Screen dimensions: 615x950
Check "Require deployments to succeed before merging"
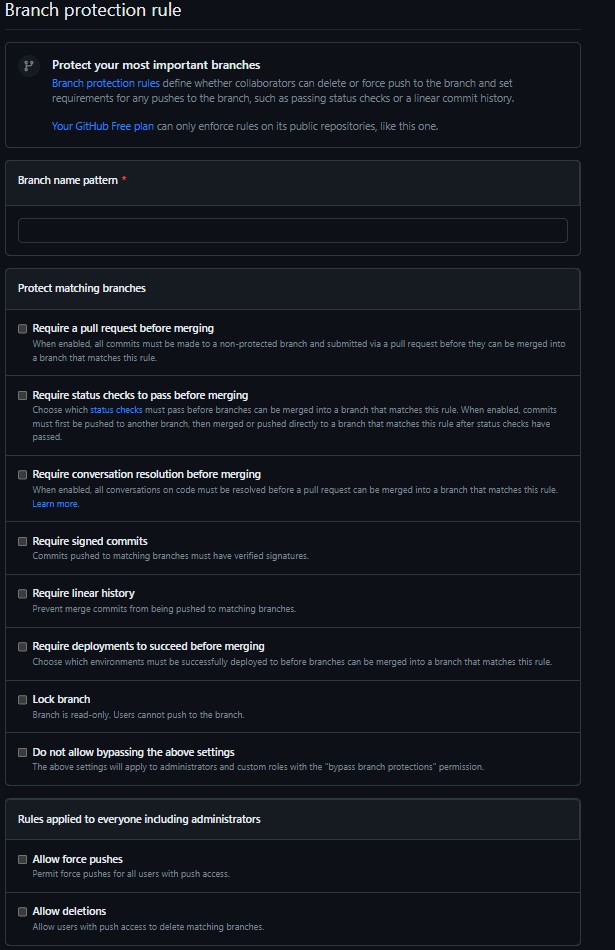pos(22,646)
